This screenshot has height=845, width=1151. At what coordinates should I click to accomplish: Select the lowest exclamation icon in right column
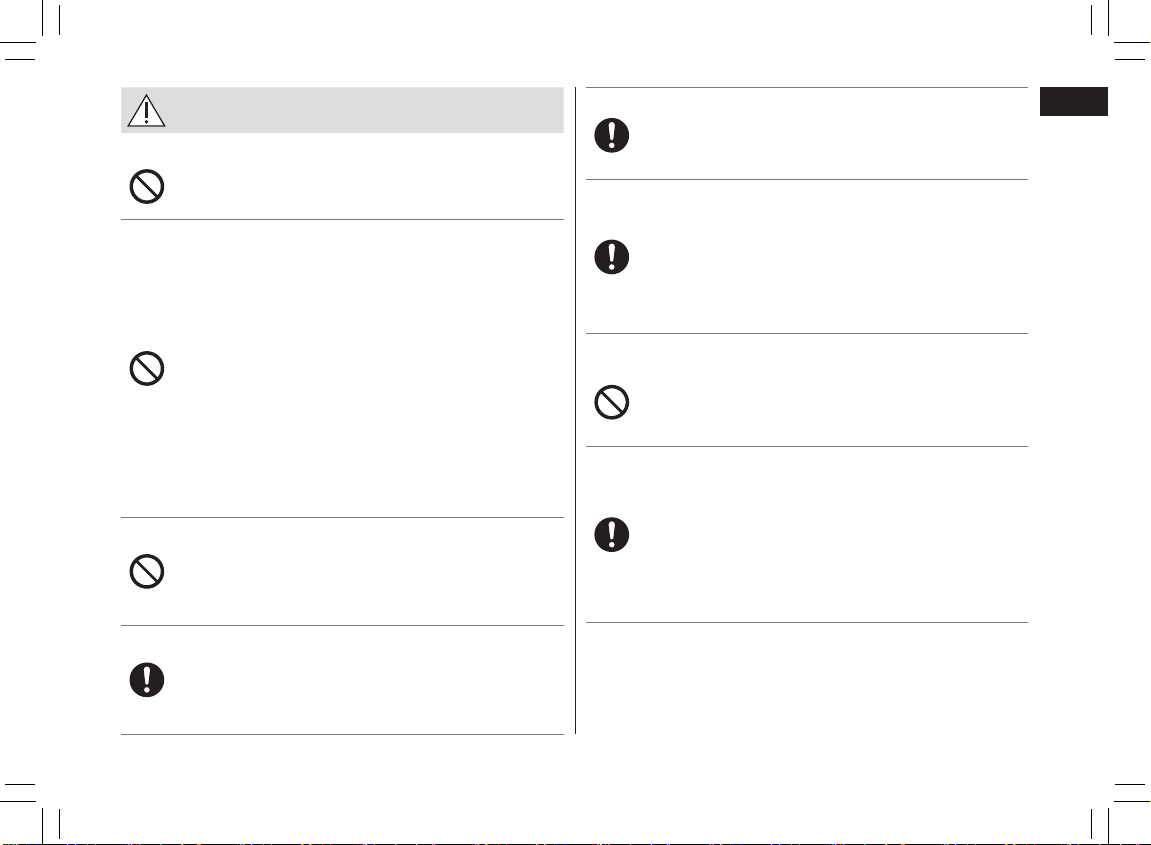611,534
